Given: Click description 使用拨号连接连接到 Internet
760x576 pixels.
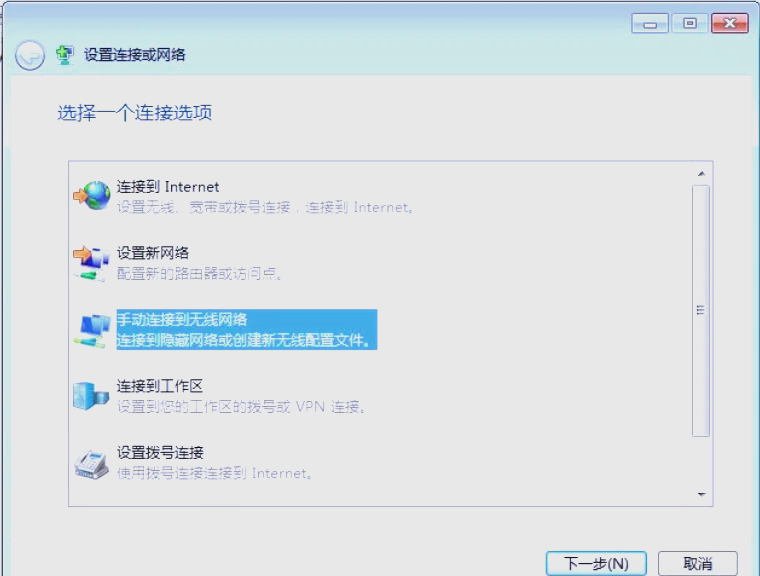Looking at the screenshot, I should pyautogui.click(x=215, y=473).
